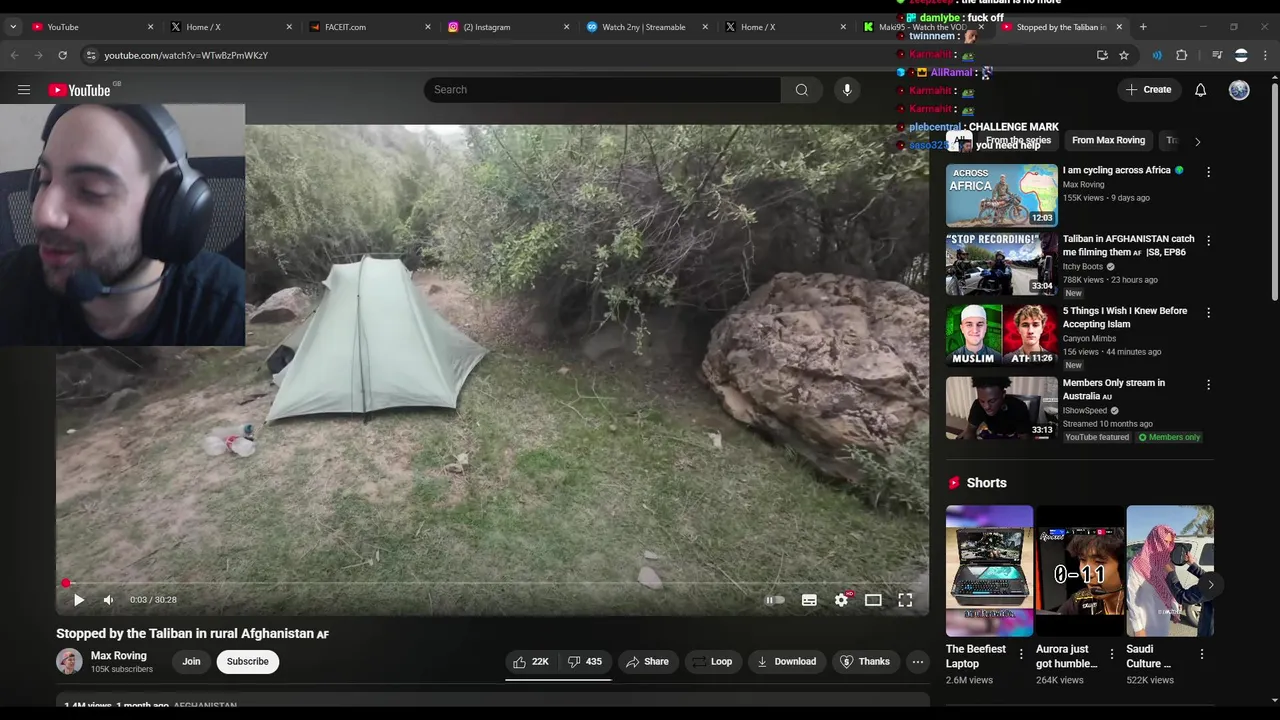Open 'I am cycling across Africa' thumbnail
The height and width of the screenshot is (720, 1280).
[x=1001, y=195]
